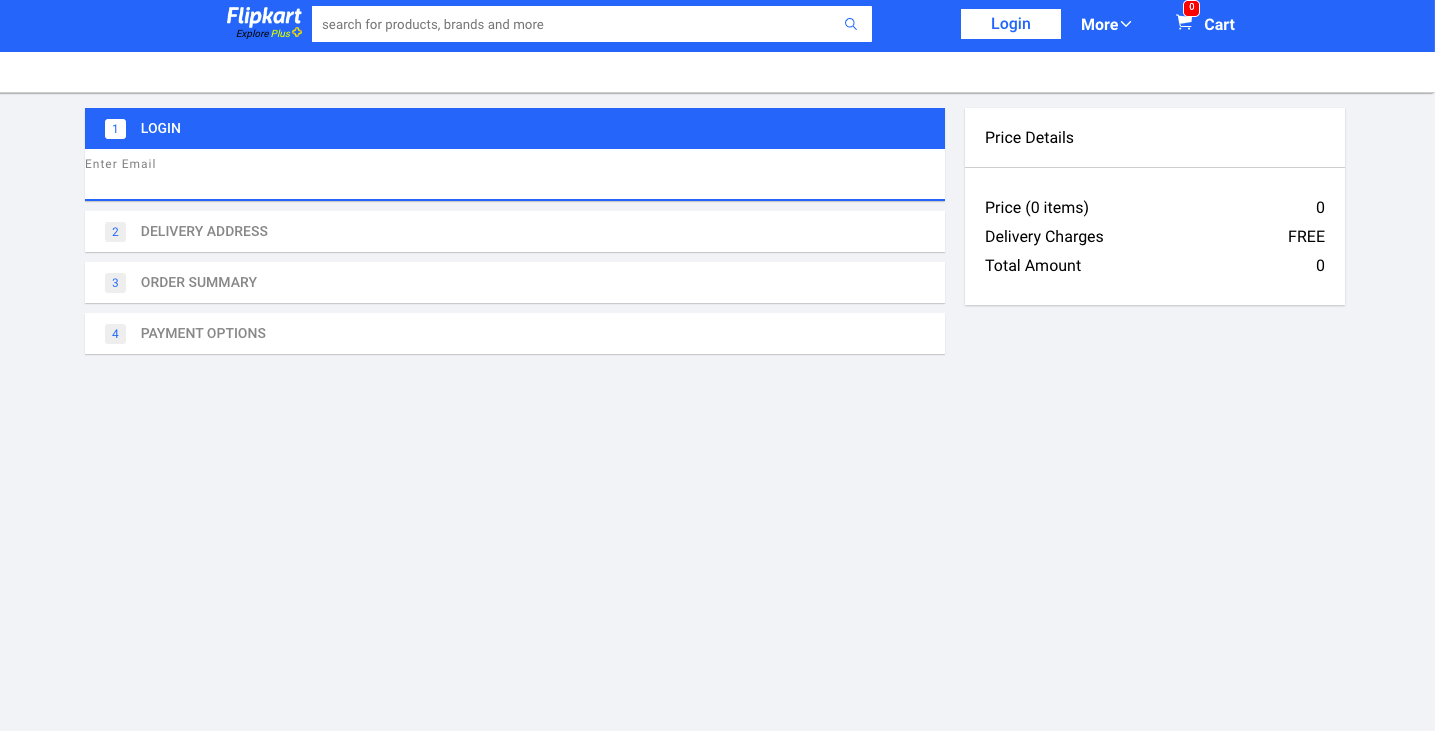
Task: Open the Cart link
Action: pos(1219,24)
